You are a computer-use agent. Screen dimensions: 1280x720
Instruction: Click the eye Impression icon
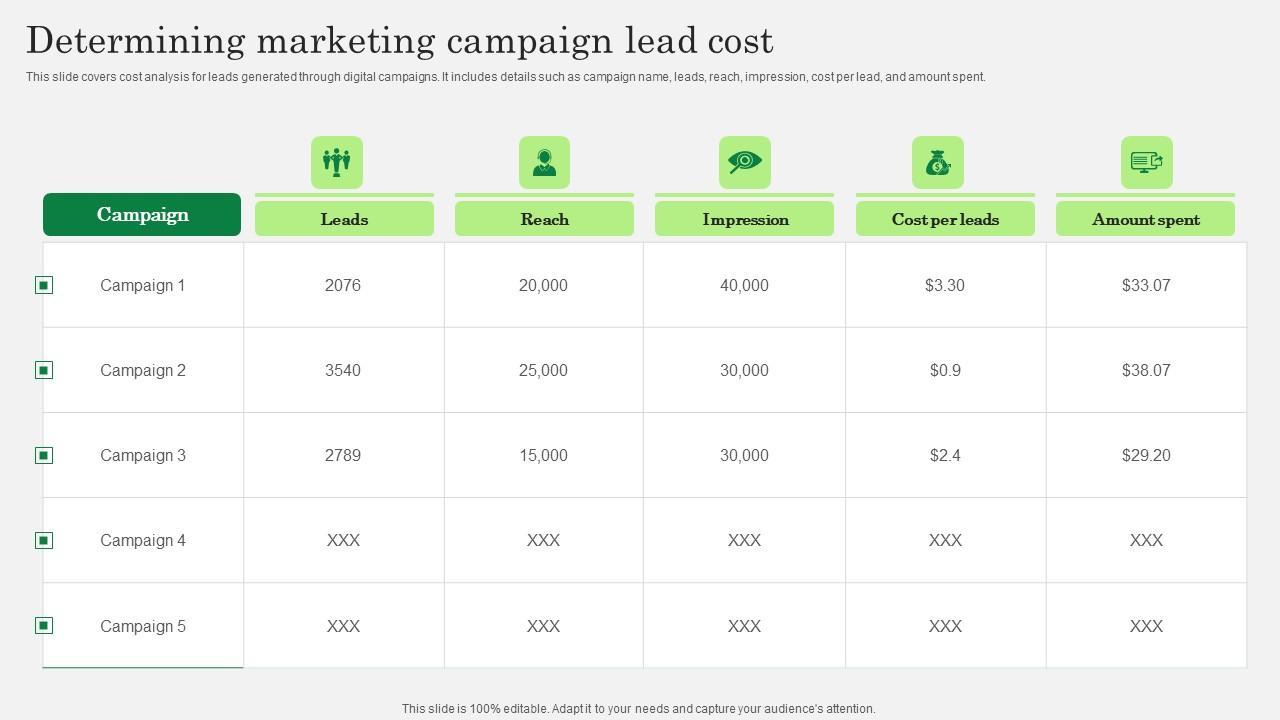pos(745,162)
